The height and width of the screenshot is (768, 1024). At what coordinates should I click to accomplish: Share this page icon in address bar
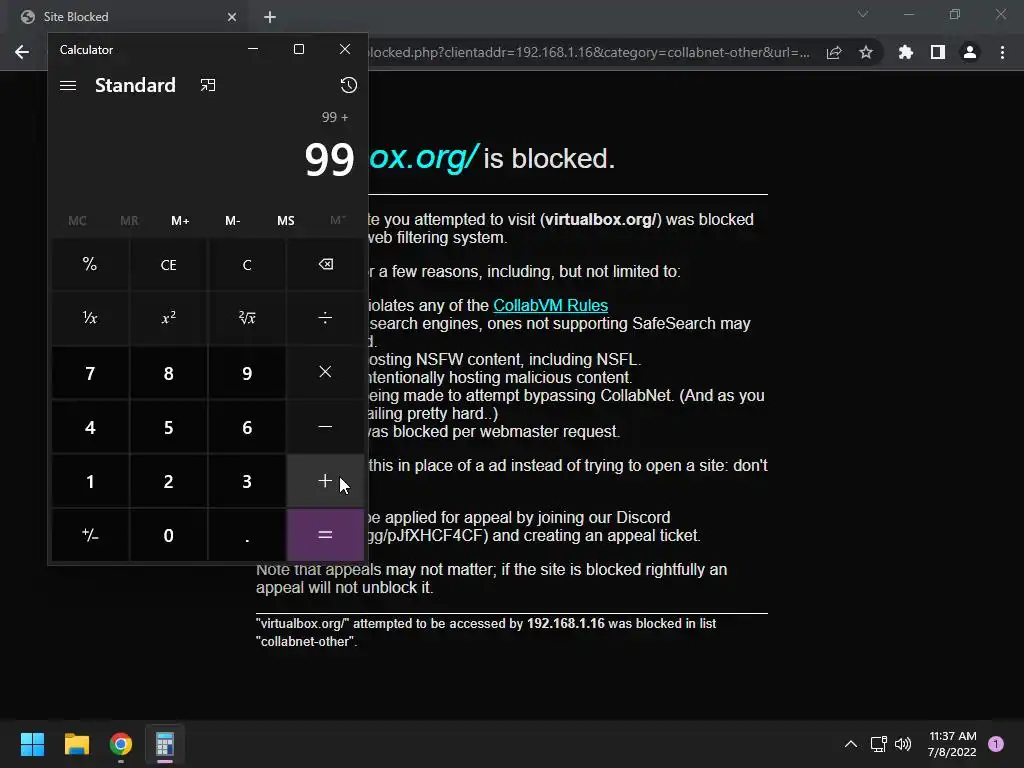[834, 52]
